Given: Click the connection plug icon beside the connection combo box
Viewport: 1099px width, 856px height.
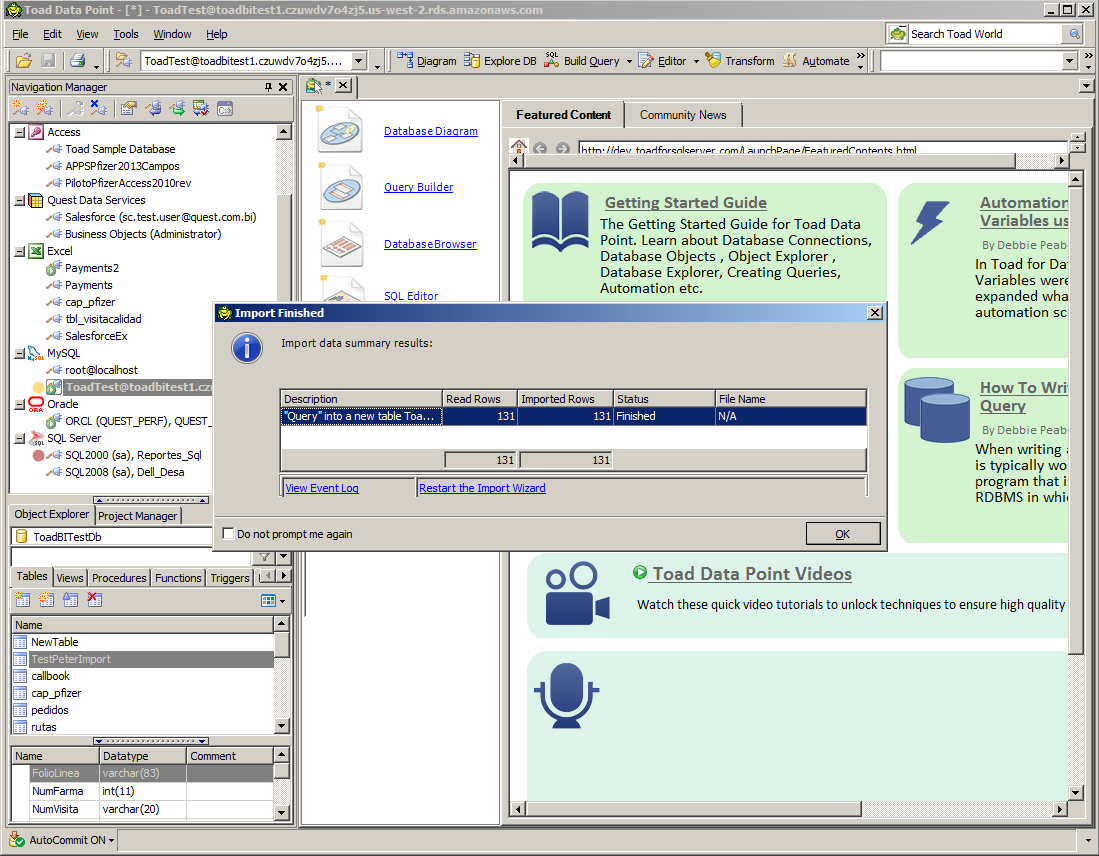Looking at the screenshot, I should 124,61.
